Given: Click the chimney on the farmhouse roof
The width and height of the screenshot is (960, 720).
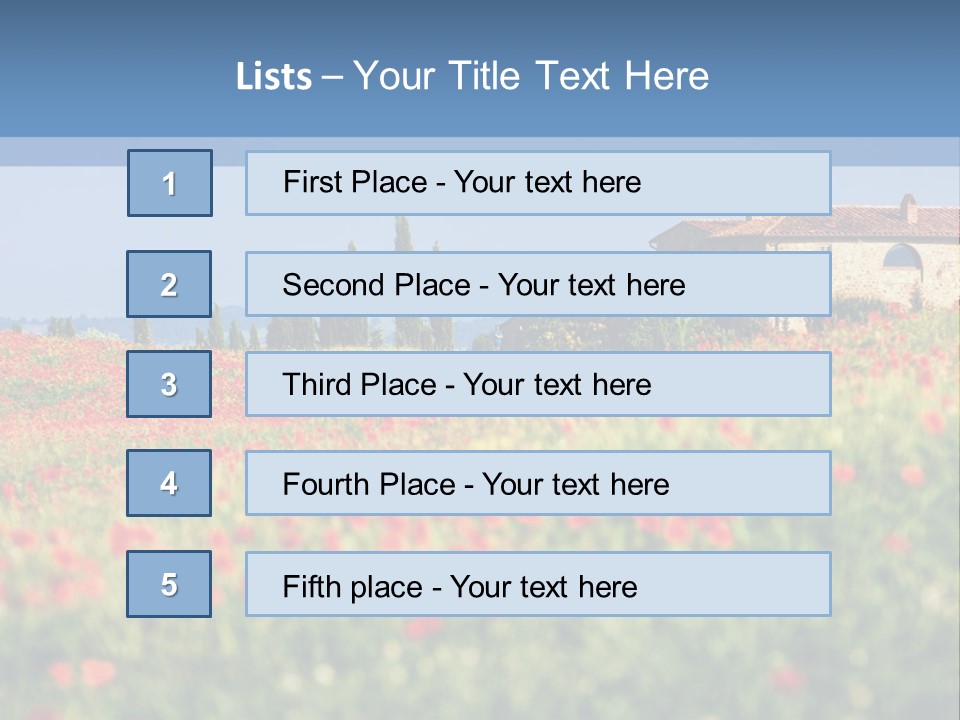Looking at the screenshot, I should click(908, 208).
